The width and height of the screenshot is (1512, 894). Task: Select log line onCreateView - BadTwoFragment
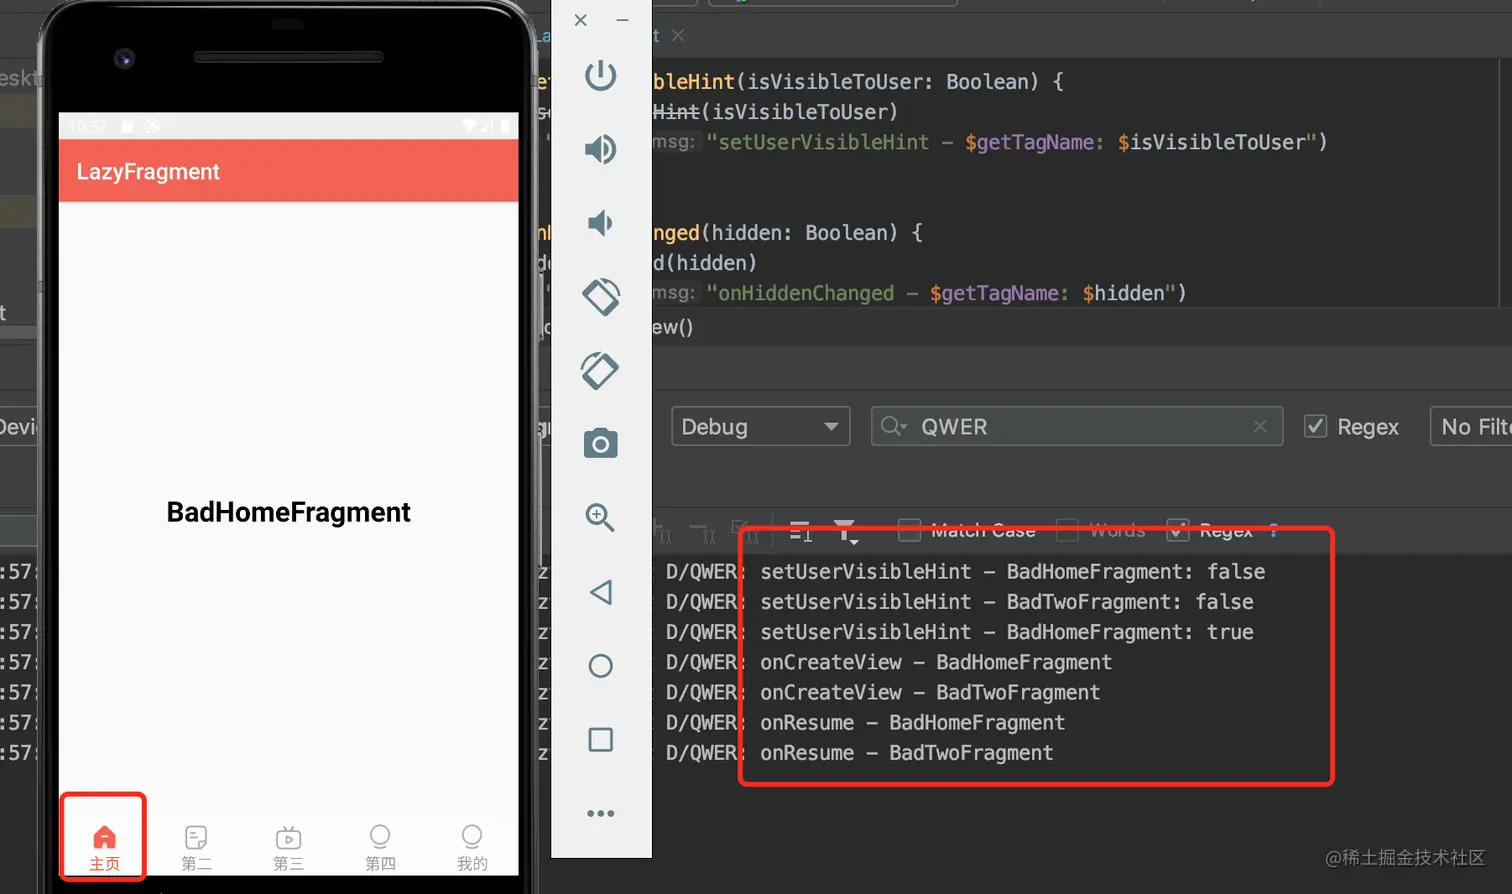click(930, 692)
